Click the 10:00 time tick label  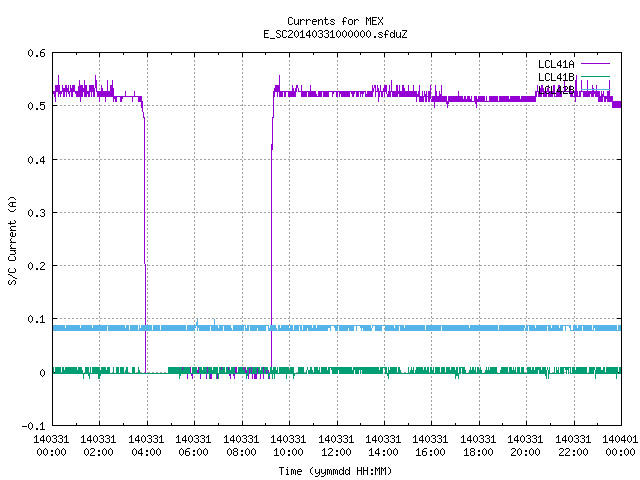[x=288, y=452]
